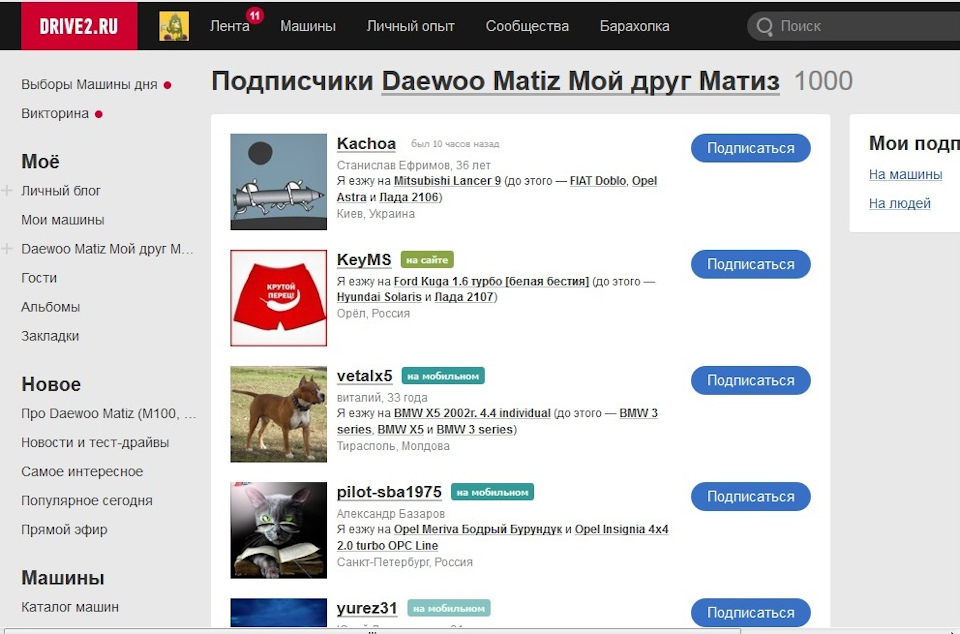The image size is (960, 634).
Task: Open FIAT Doblo car link
Action: tap(598, 181)
